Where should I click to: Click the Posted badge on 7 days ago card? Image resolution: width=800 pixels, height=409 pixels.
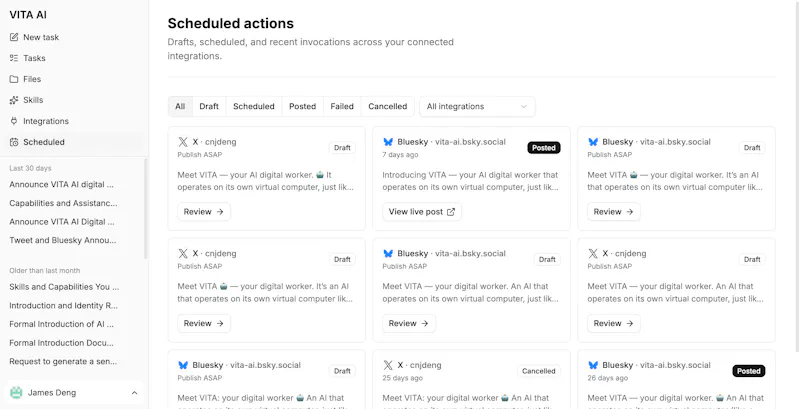coord(544,148)
